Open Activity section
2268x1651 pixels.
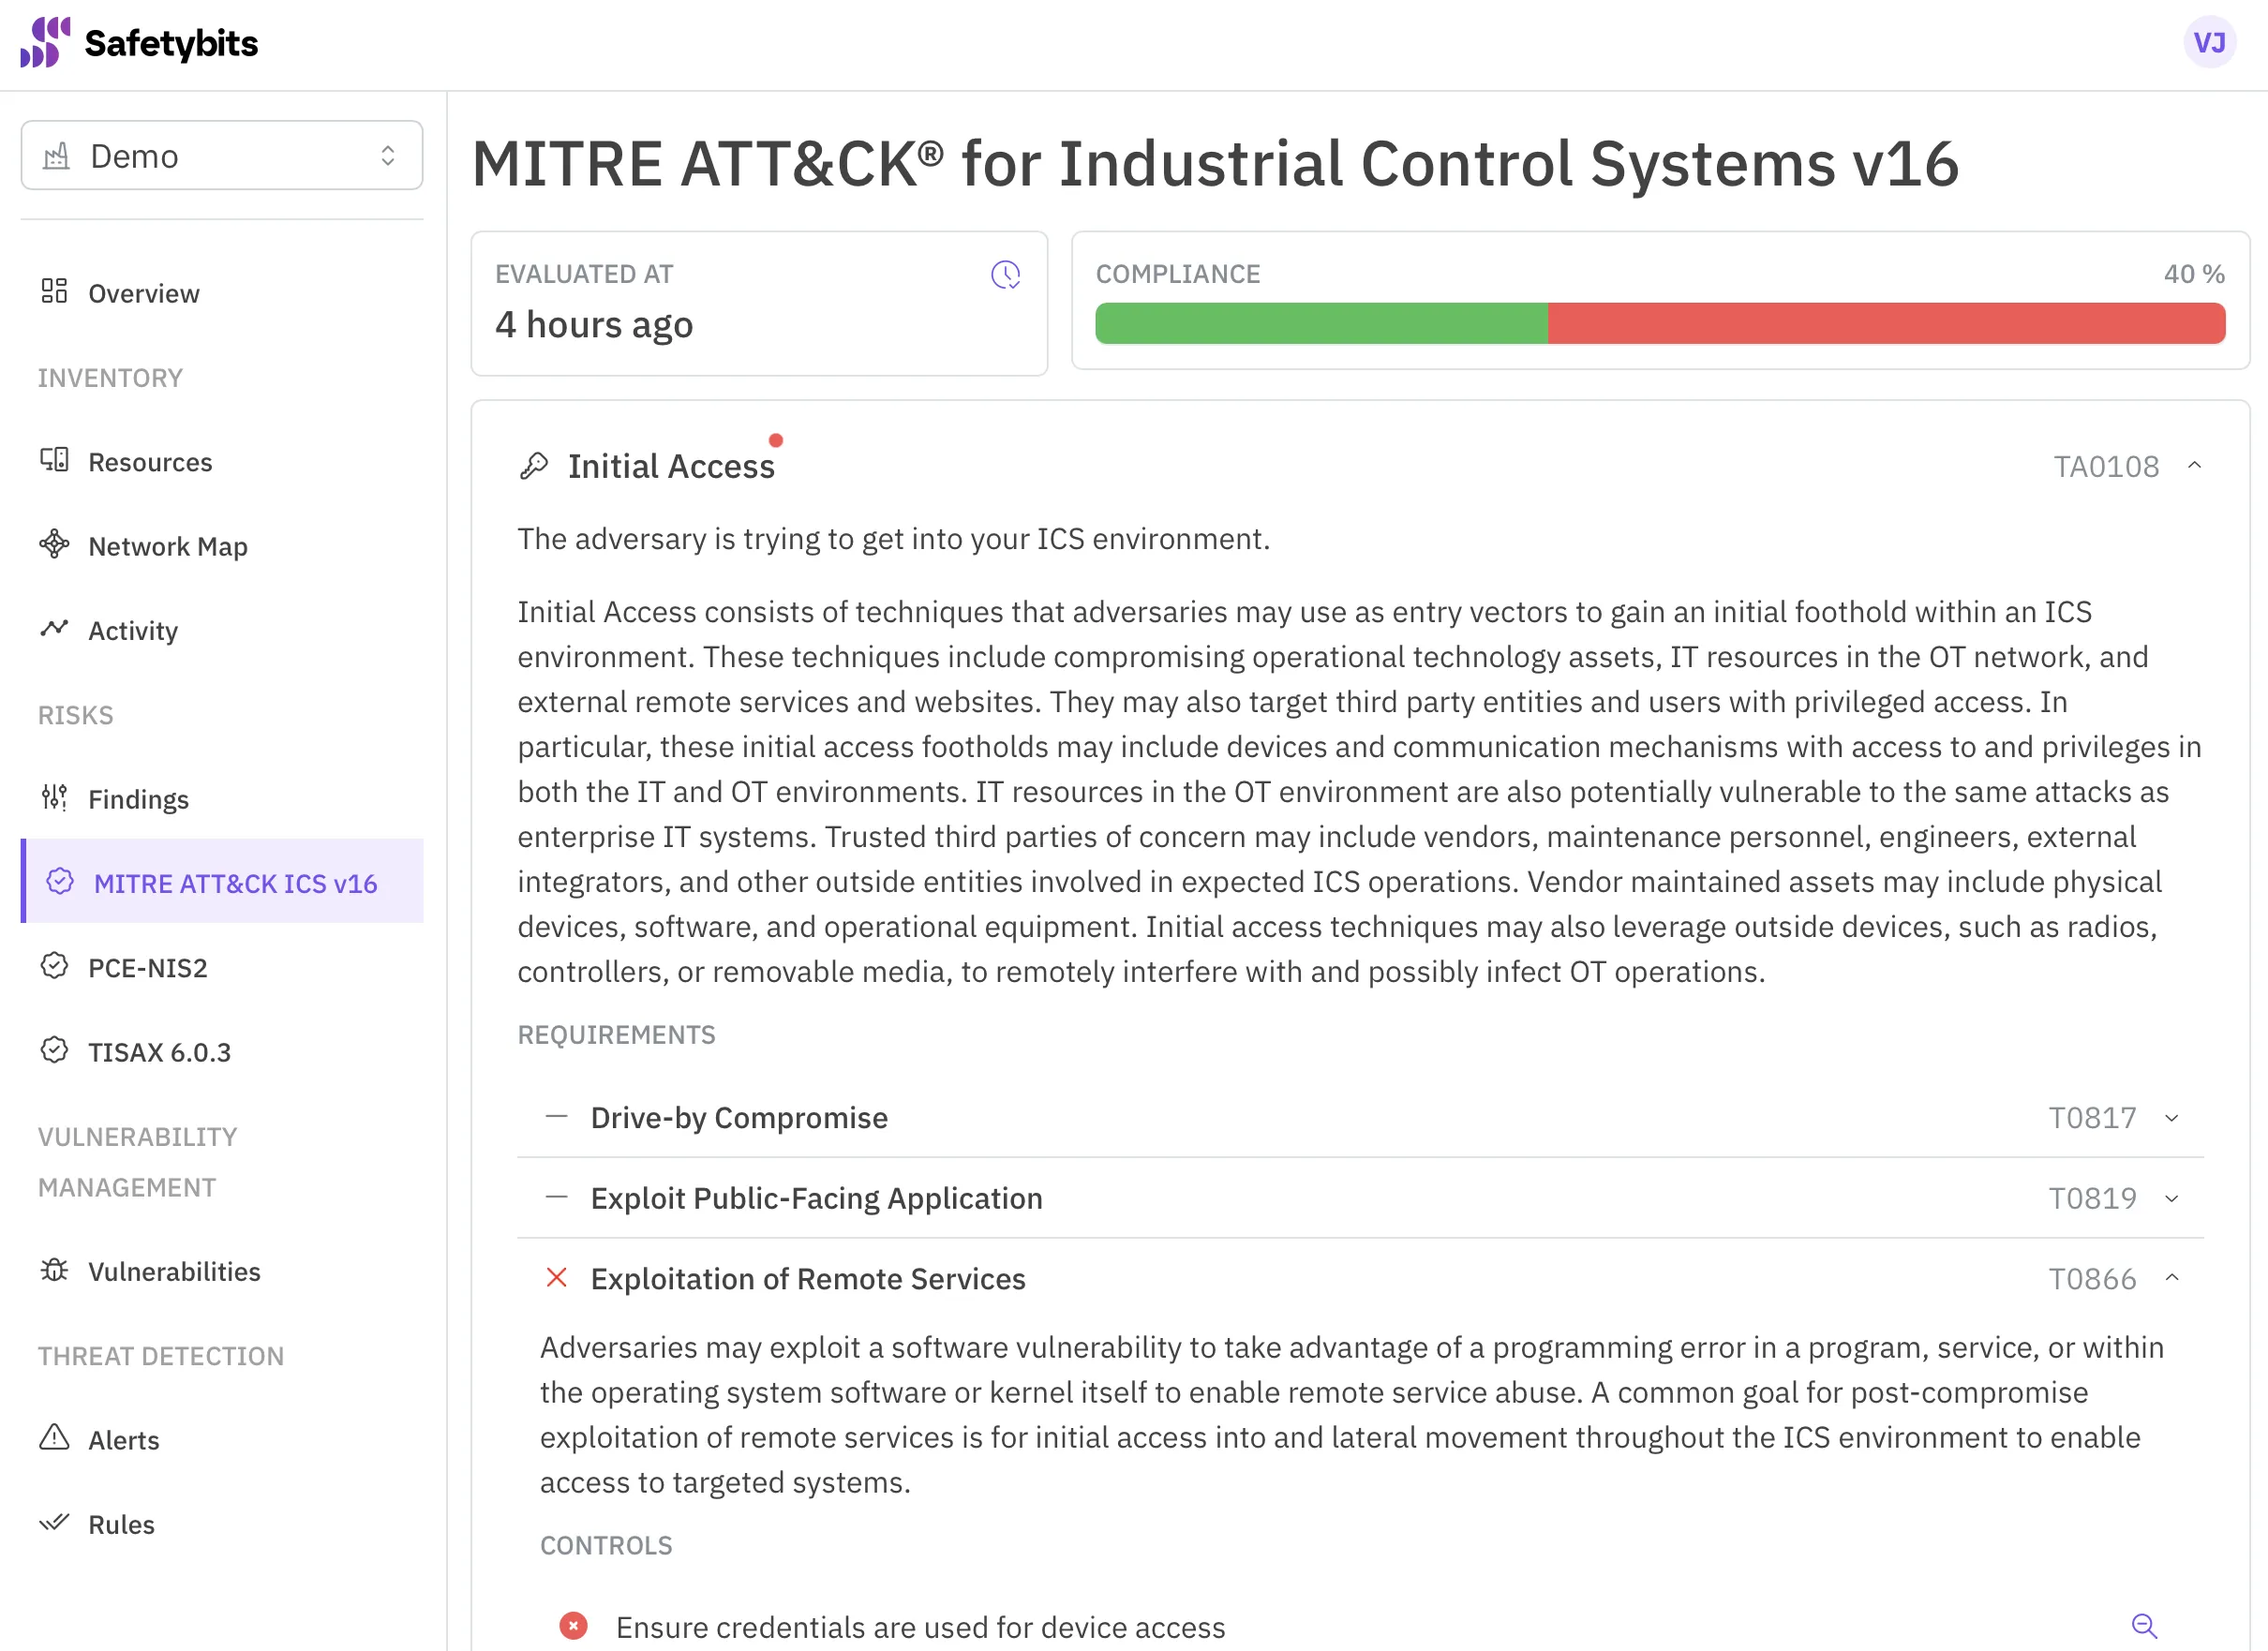[132, 630]
